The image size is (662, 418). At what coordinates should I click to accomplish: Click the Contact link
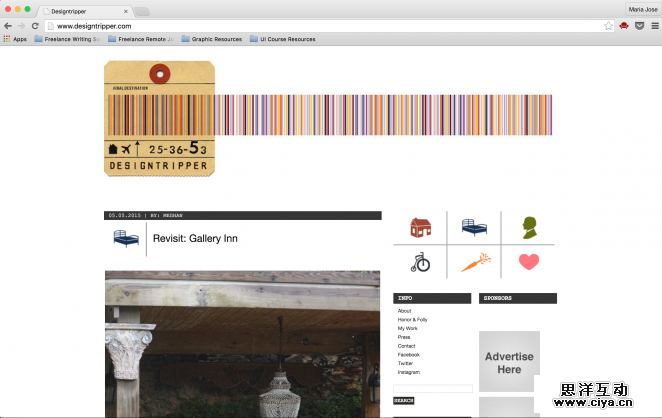(406, 346)
